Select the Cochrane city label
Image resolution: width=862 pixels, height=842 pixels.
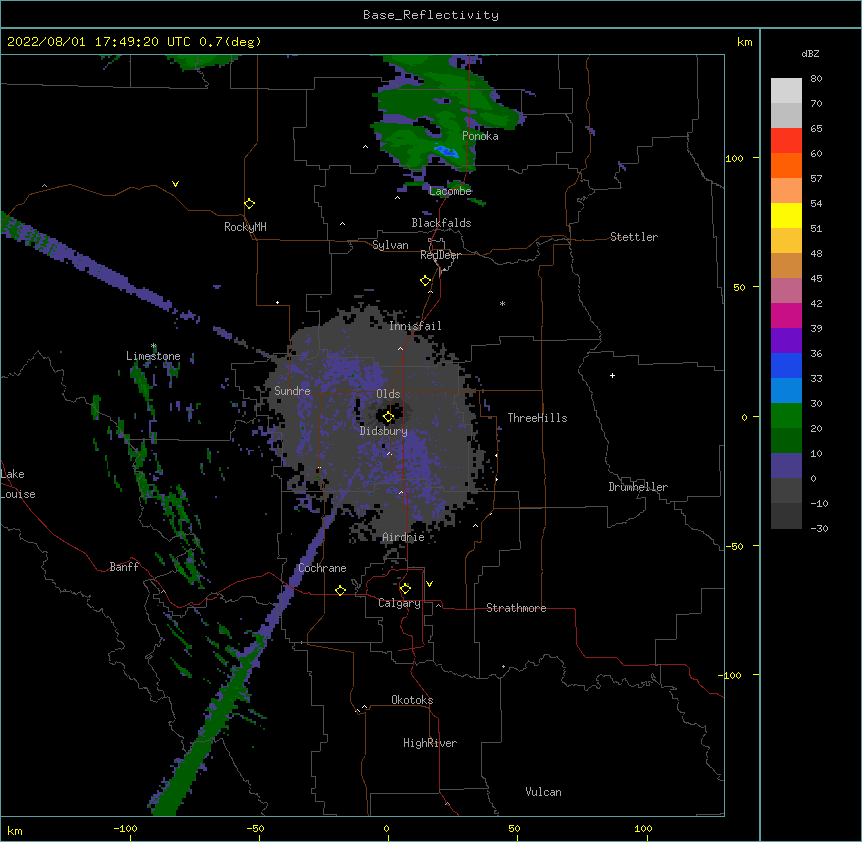[x=322, y=568]
